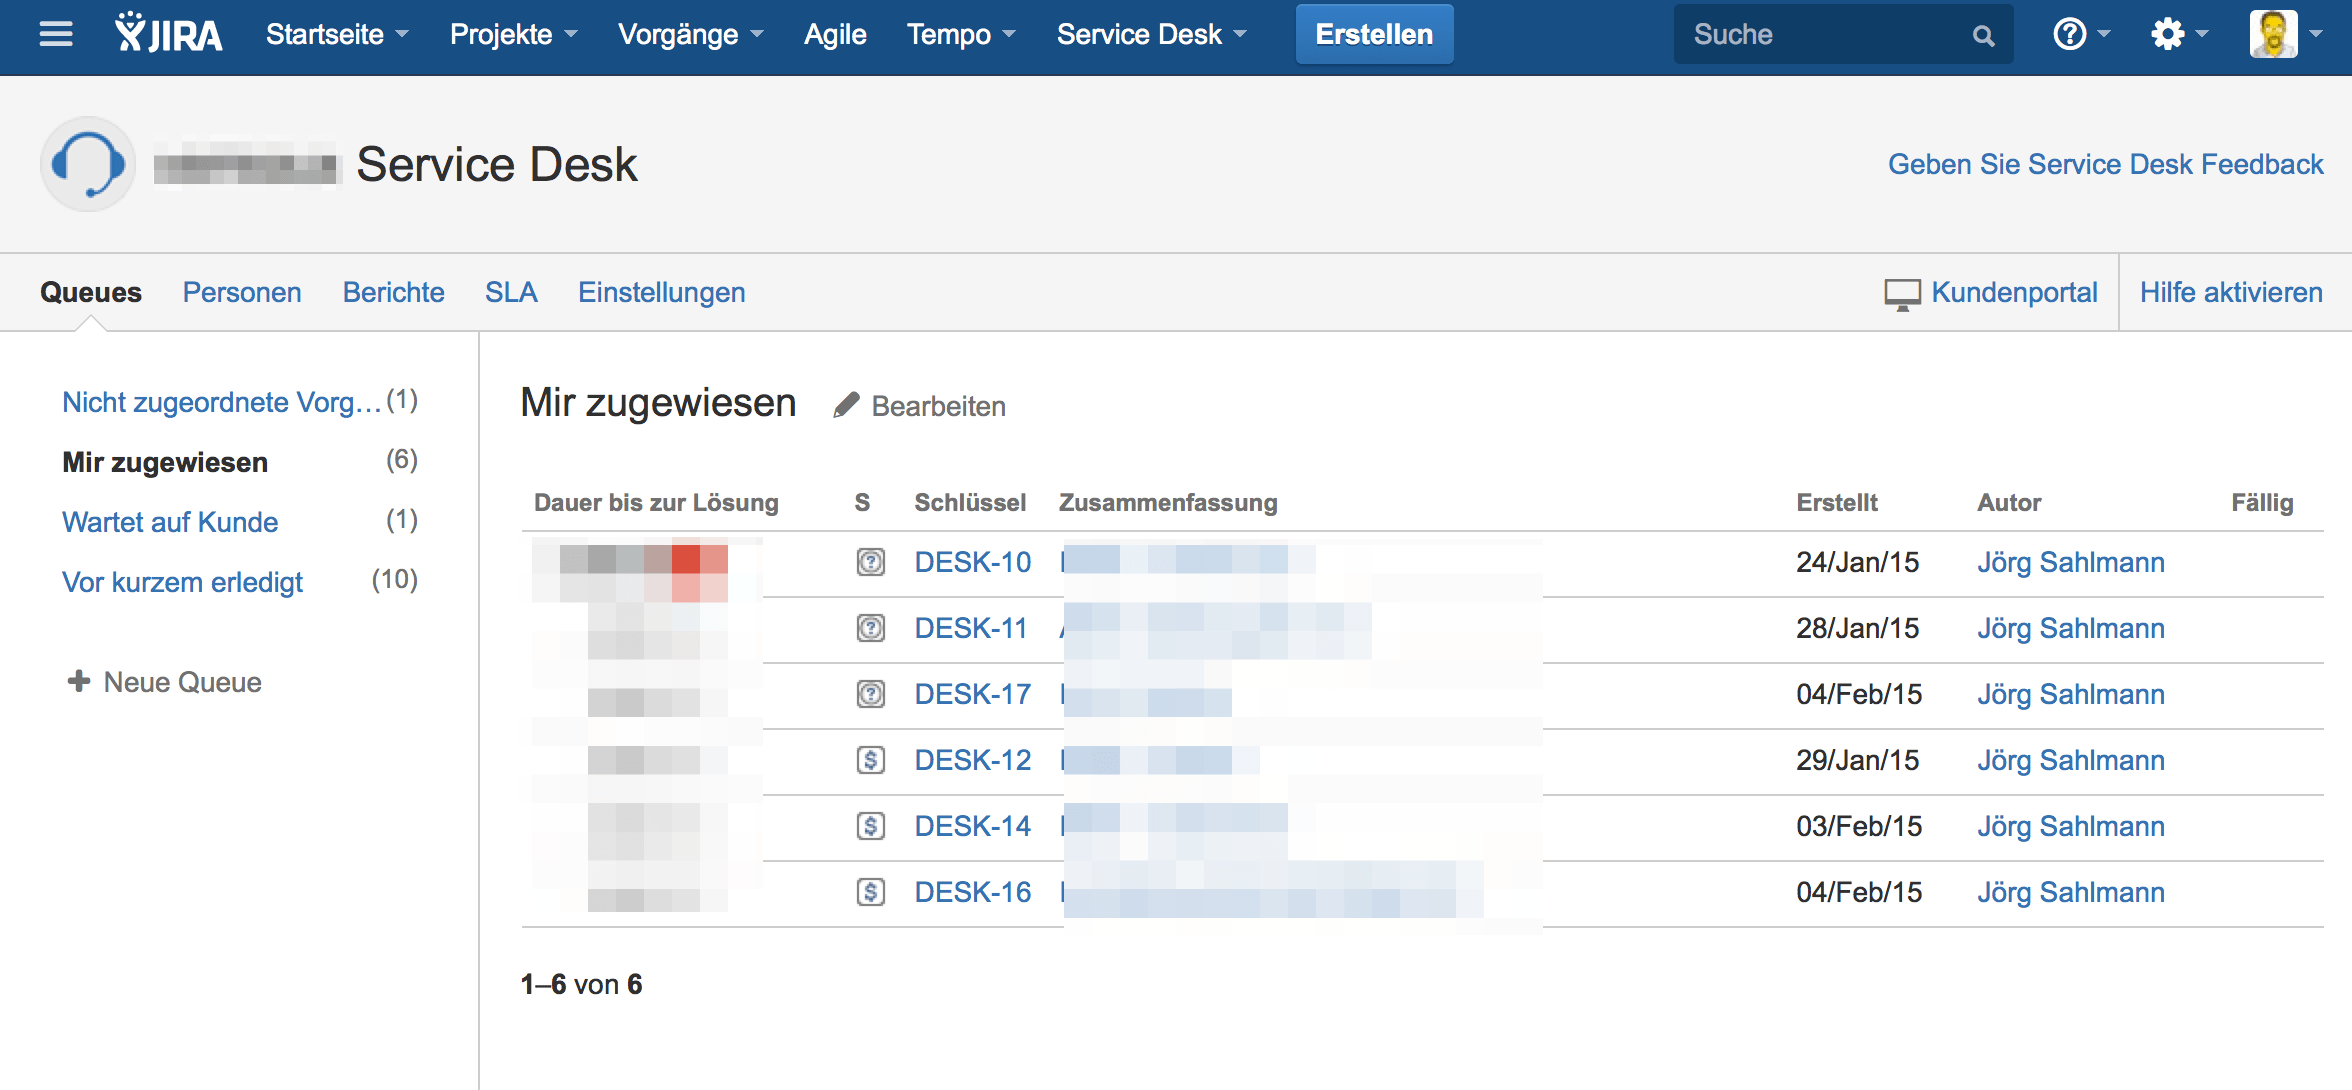The width and height of the screenshot is (2352, 1090).
Task: Switch to the Berichte tab
Action: point(393,292)
